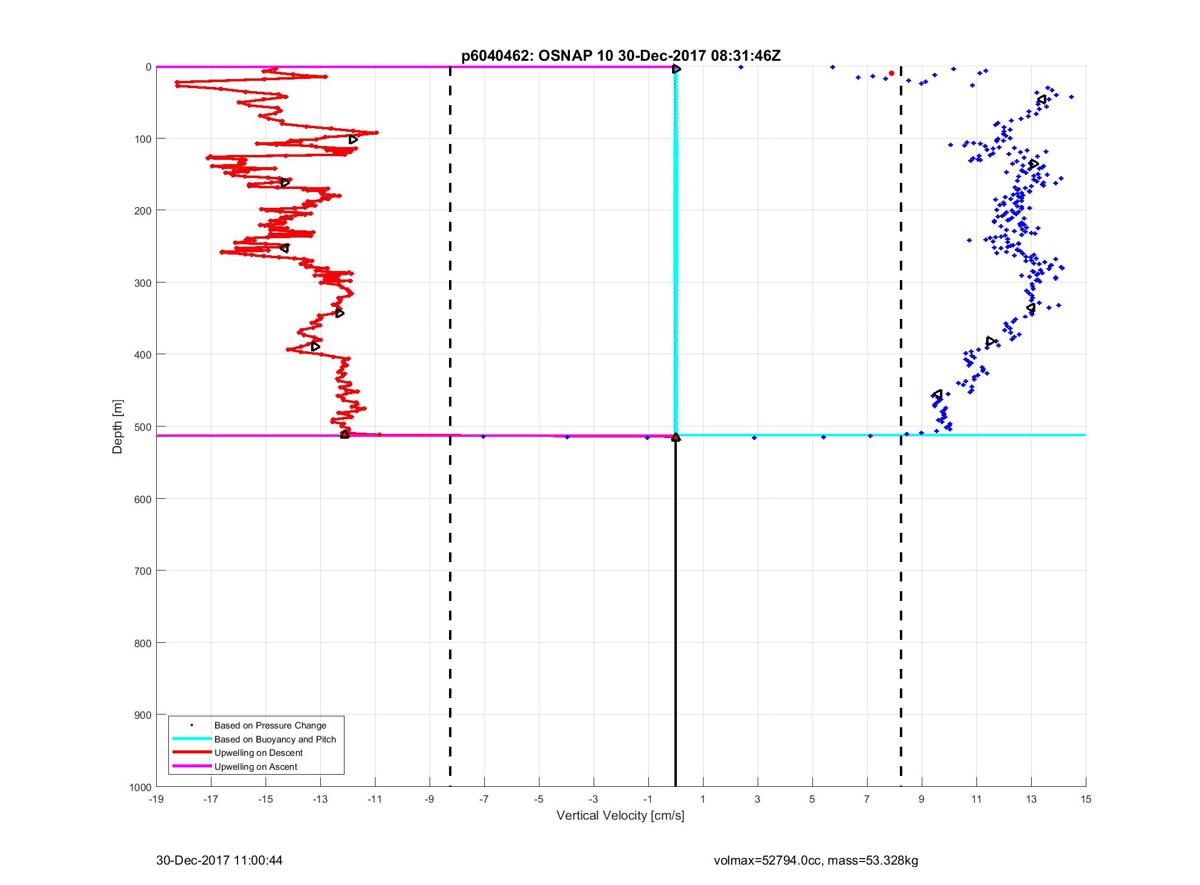Screen dimensions: 1200x885
Task: Click the x-axis tick label '5'
Action: (x=812, y=799)
